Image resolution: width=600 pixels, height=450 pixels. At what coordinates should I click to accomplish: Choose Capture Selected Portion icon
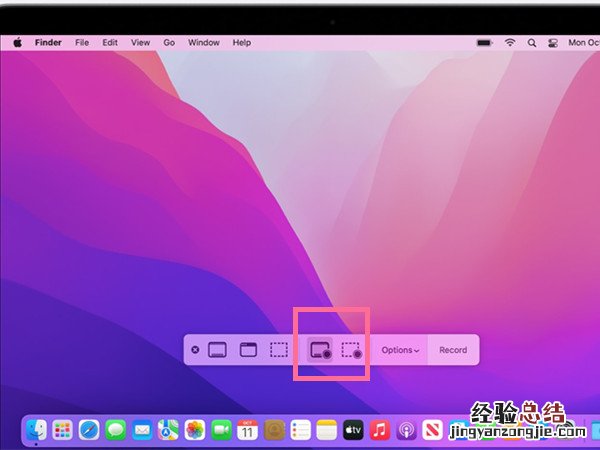click(x=279, y=350)
